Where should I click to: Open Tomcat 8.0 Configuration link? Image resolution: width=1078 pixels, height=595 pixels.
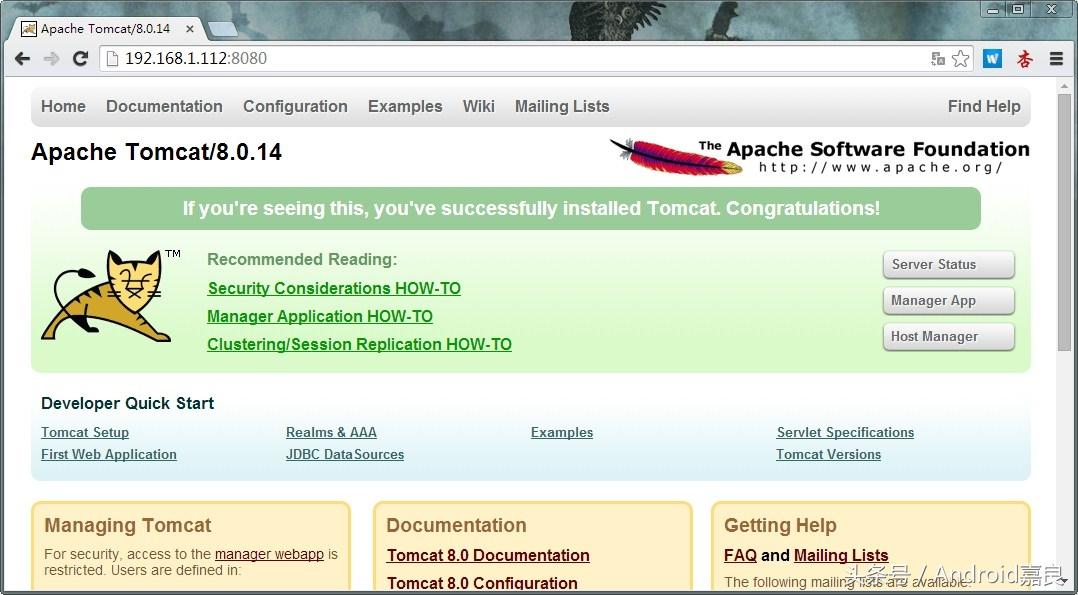pos(482,583)
